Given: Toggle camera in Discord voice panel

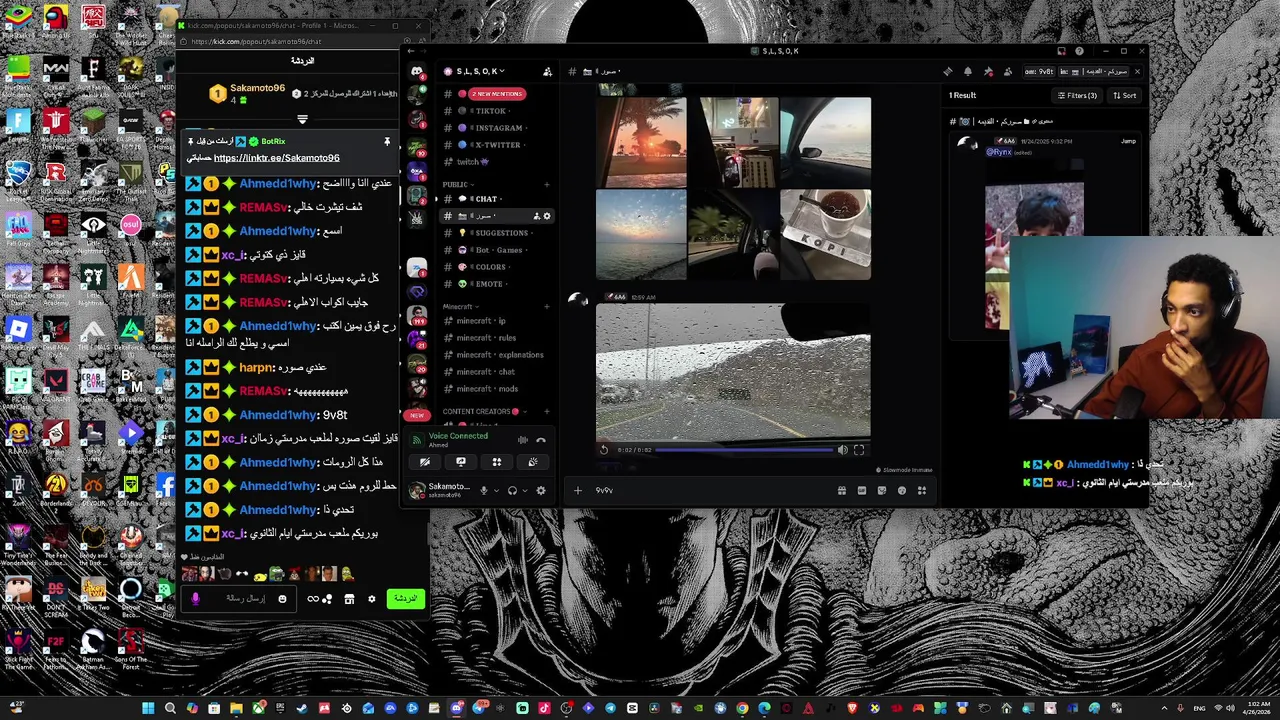Looking at the screenshot, I should coord(425,462).
